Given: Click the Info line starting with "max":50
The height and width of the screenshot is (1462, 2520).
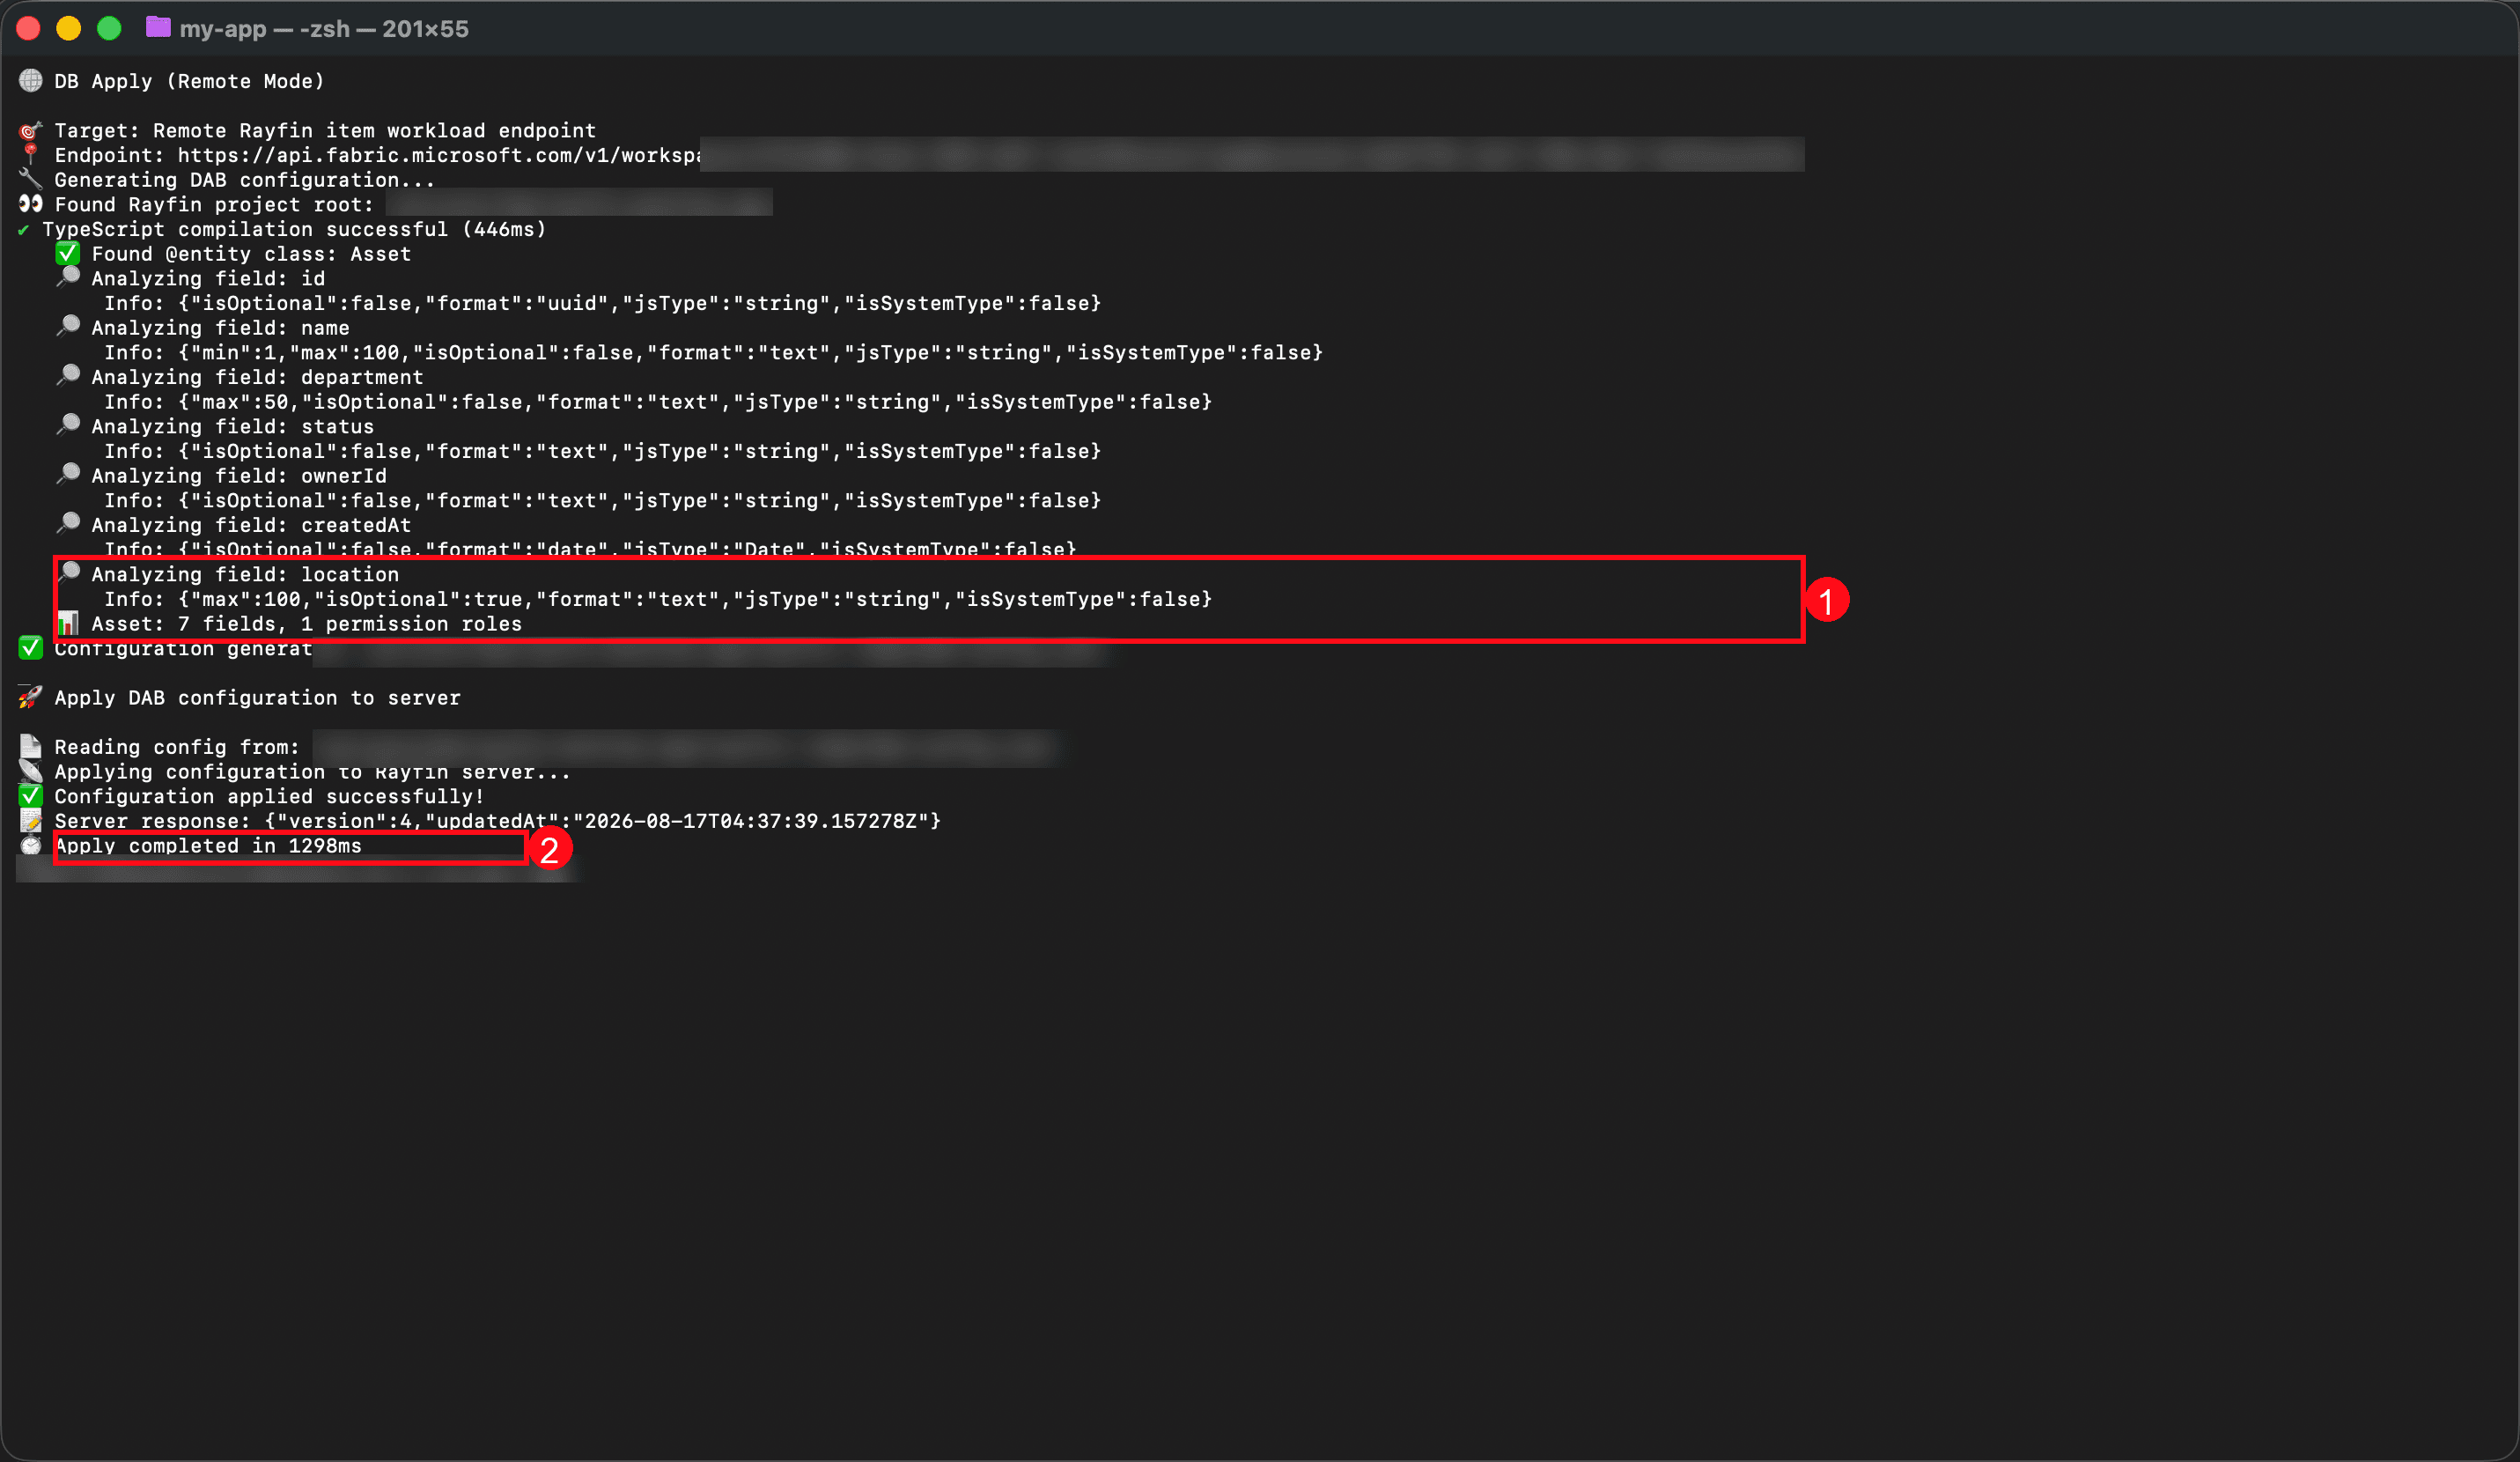Looking at the screenshot, I should [x=658, y=402].
